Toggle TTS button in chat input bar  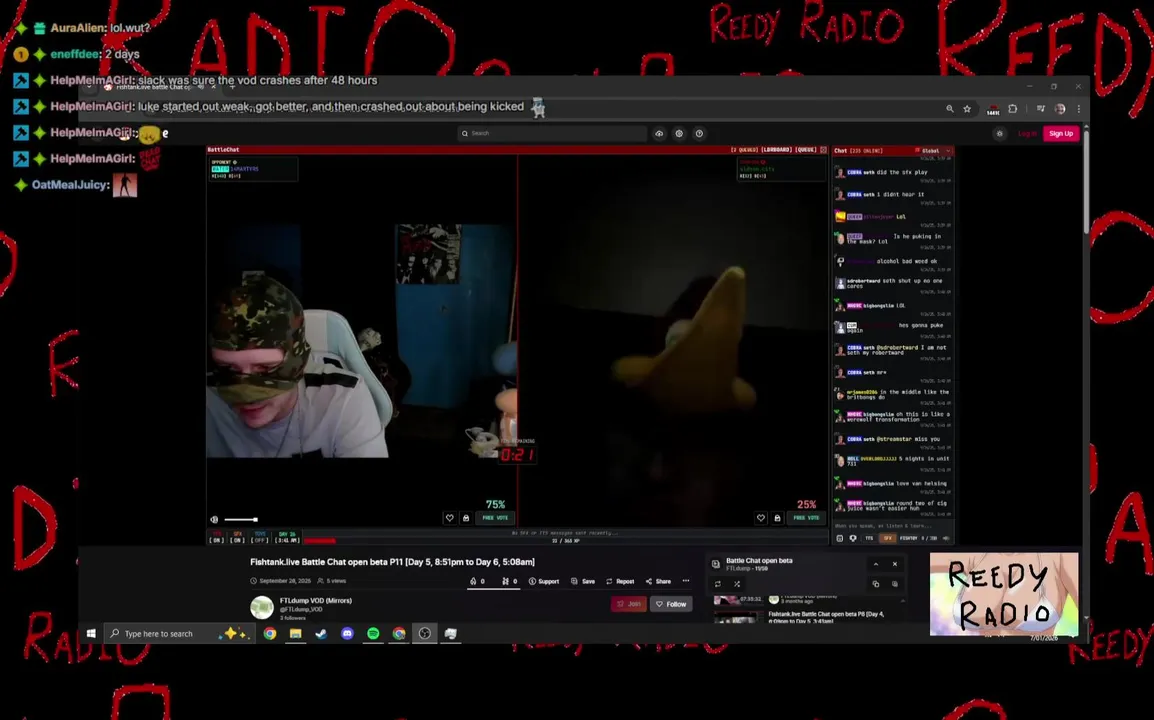[x=869, y=538]
